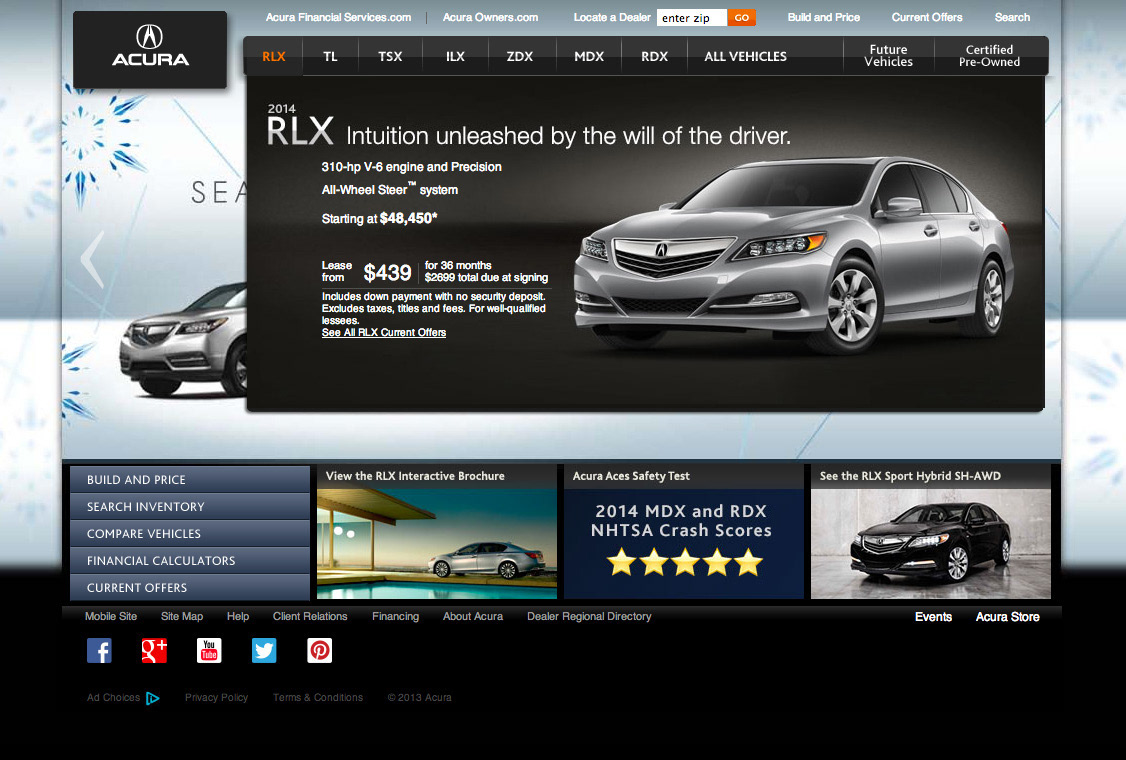
Task: Click See All RLX Current Offers
Action: [384, 333]
